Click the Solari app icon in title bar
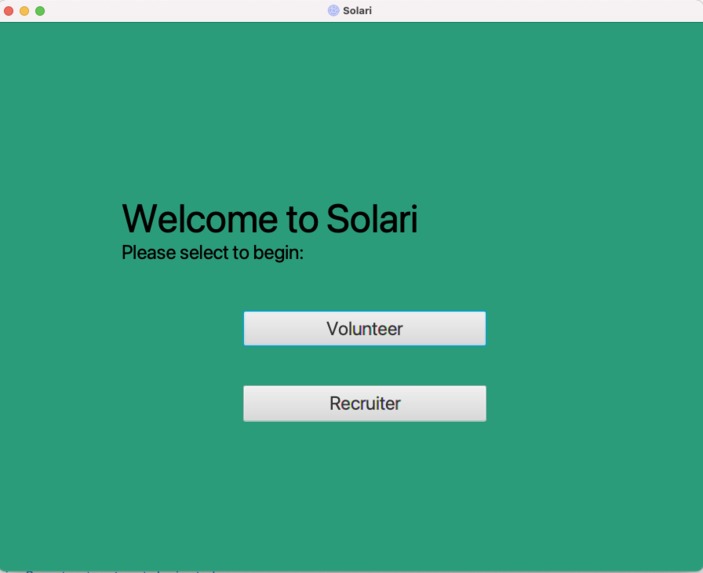This screenshot has height=573, width=703. click(334, 10)
